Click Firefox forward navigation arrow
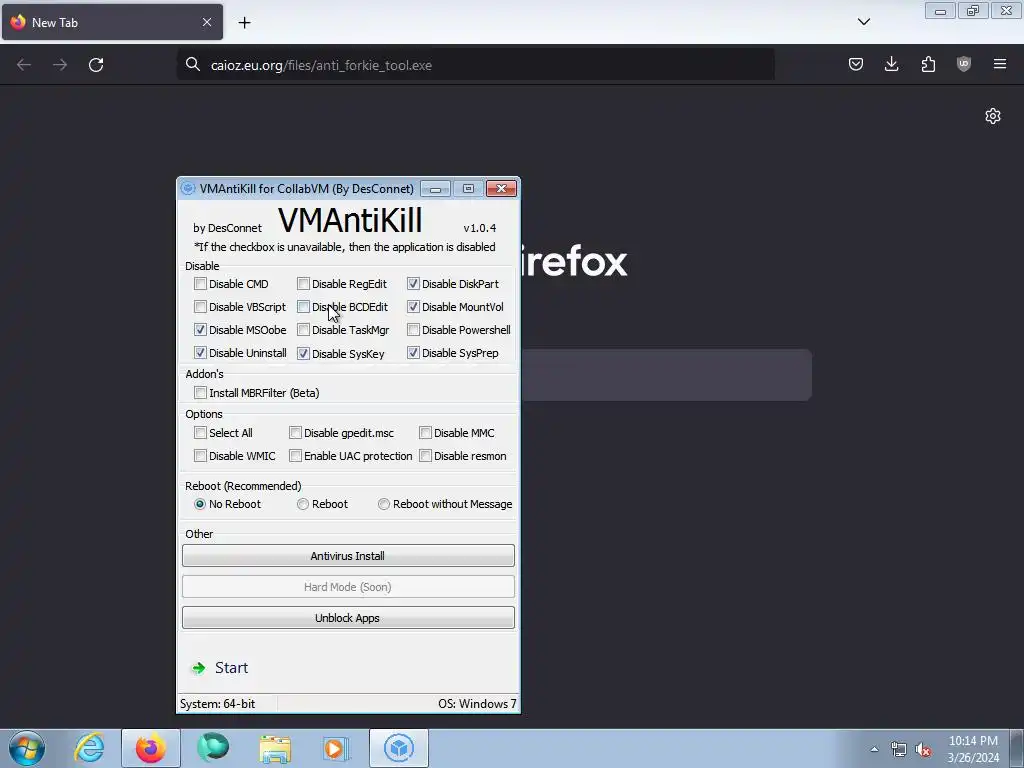The width and height of the screenshot is (1024, 768). 60,65
